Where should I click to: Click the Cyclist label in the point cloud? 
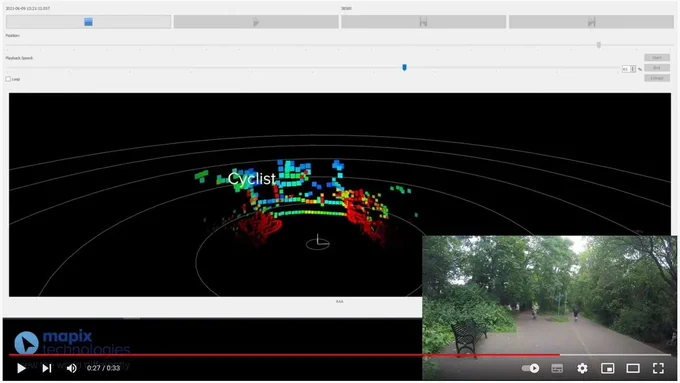point(252,179)
